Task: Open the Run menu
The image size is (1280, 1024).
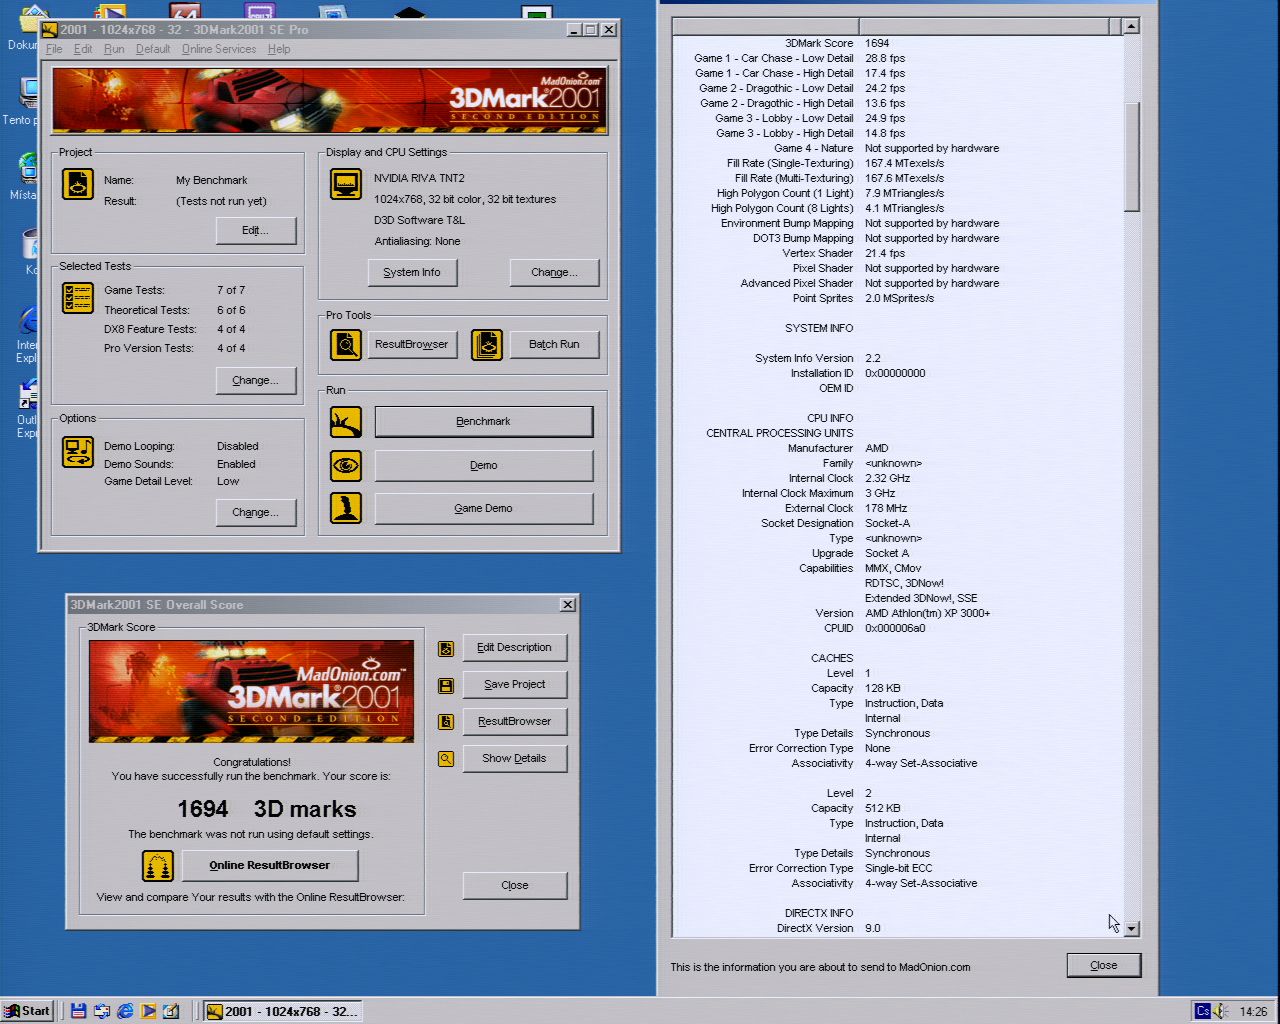Action: 114,49
